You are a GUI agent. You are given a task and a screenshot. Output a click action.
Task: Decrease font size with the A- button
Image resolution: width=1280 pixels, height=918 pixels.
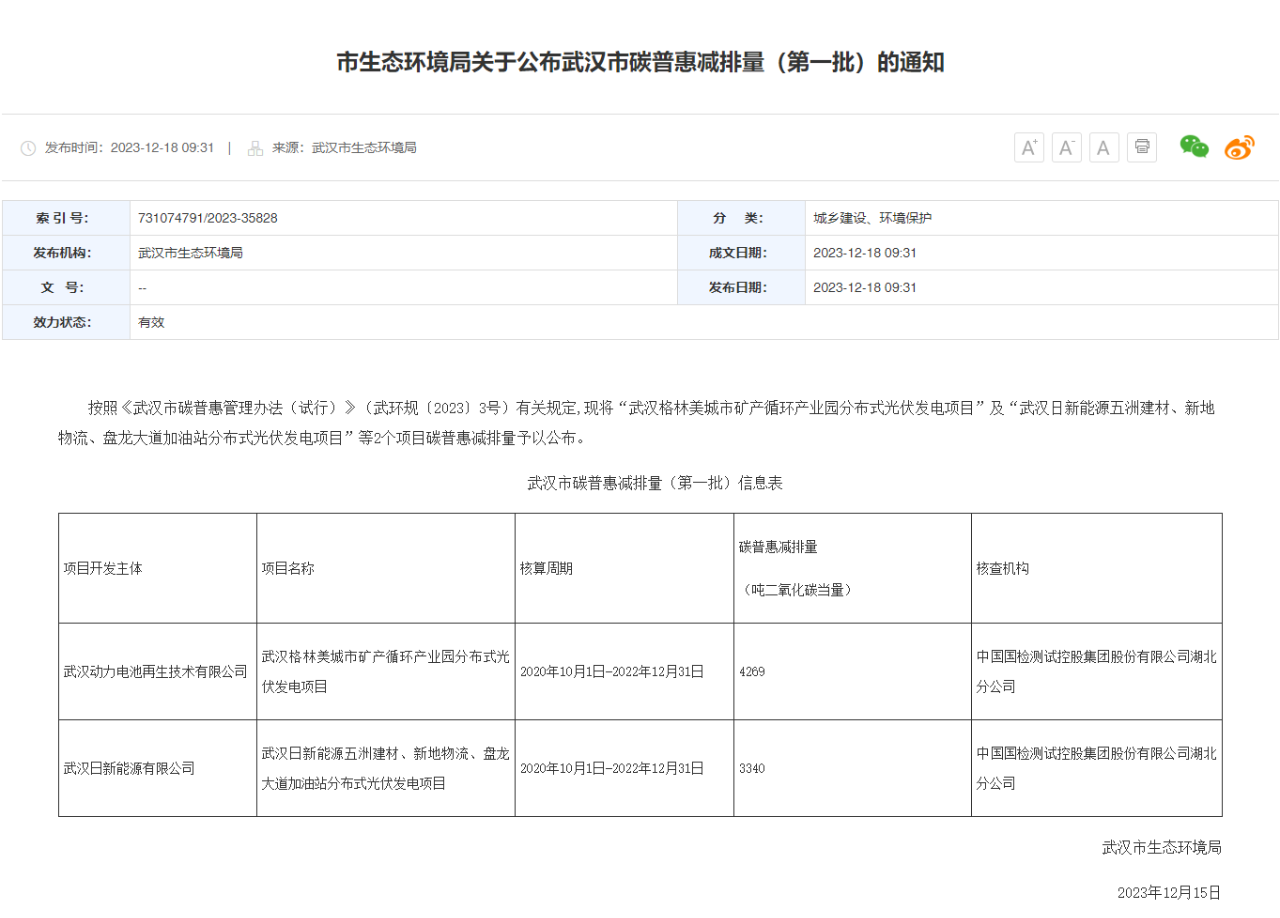tap(1066, 148)
